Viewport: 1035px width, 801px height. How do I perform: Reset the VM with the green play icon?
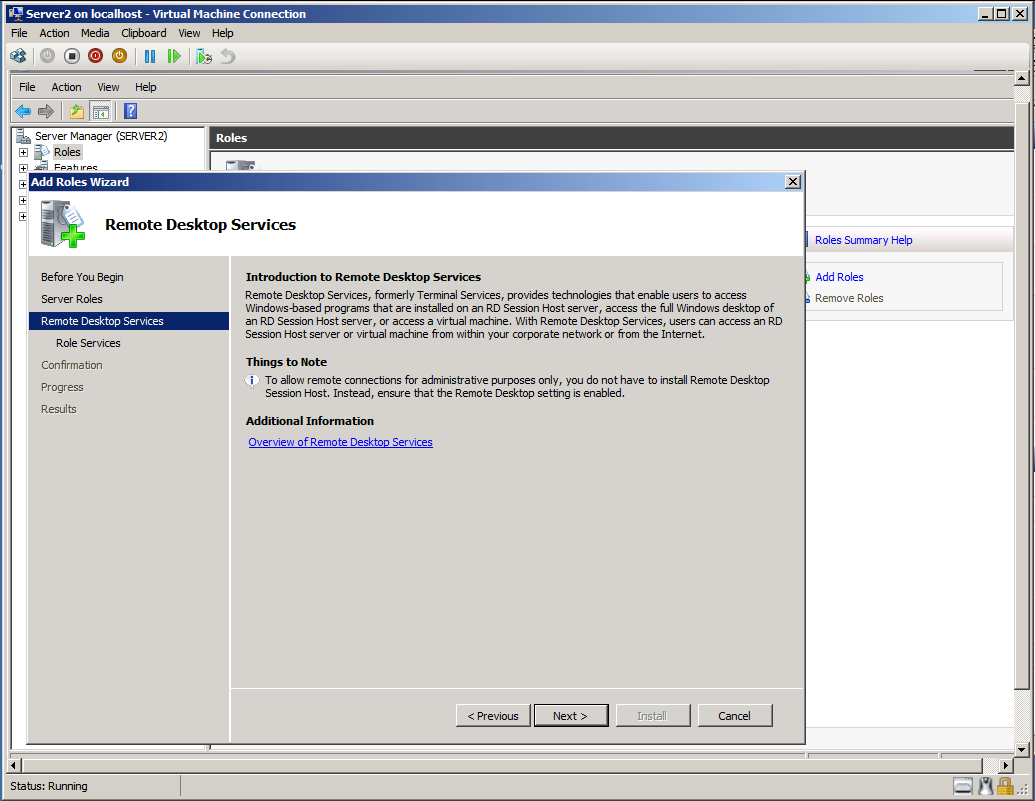click(x=174, y=57)
